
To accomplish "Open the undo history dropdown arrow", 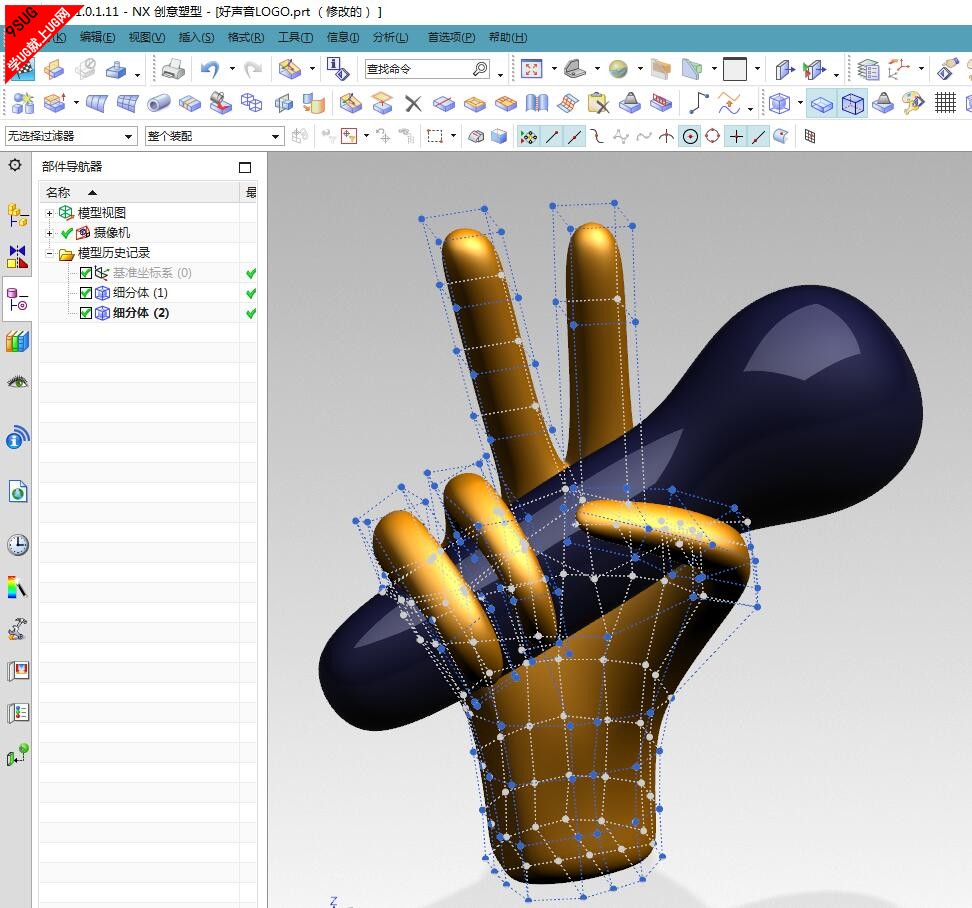I will point(232,69).
